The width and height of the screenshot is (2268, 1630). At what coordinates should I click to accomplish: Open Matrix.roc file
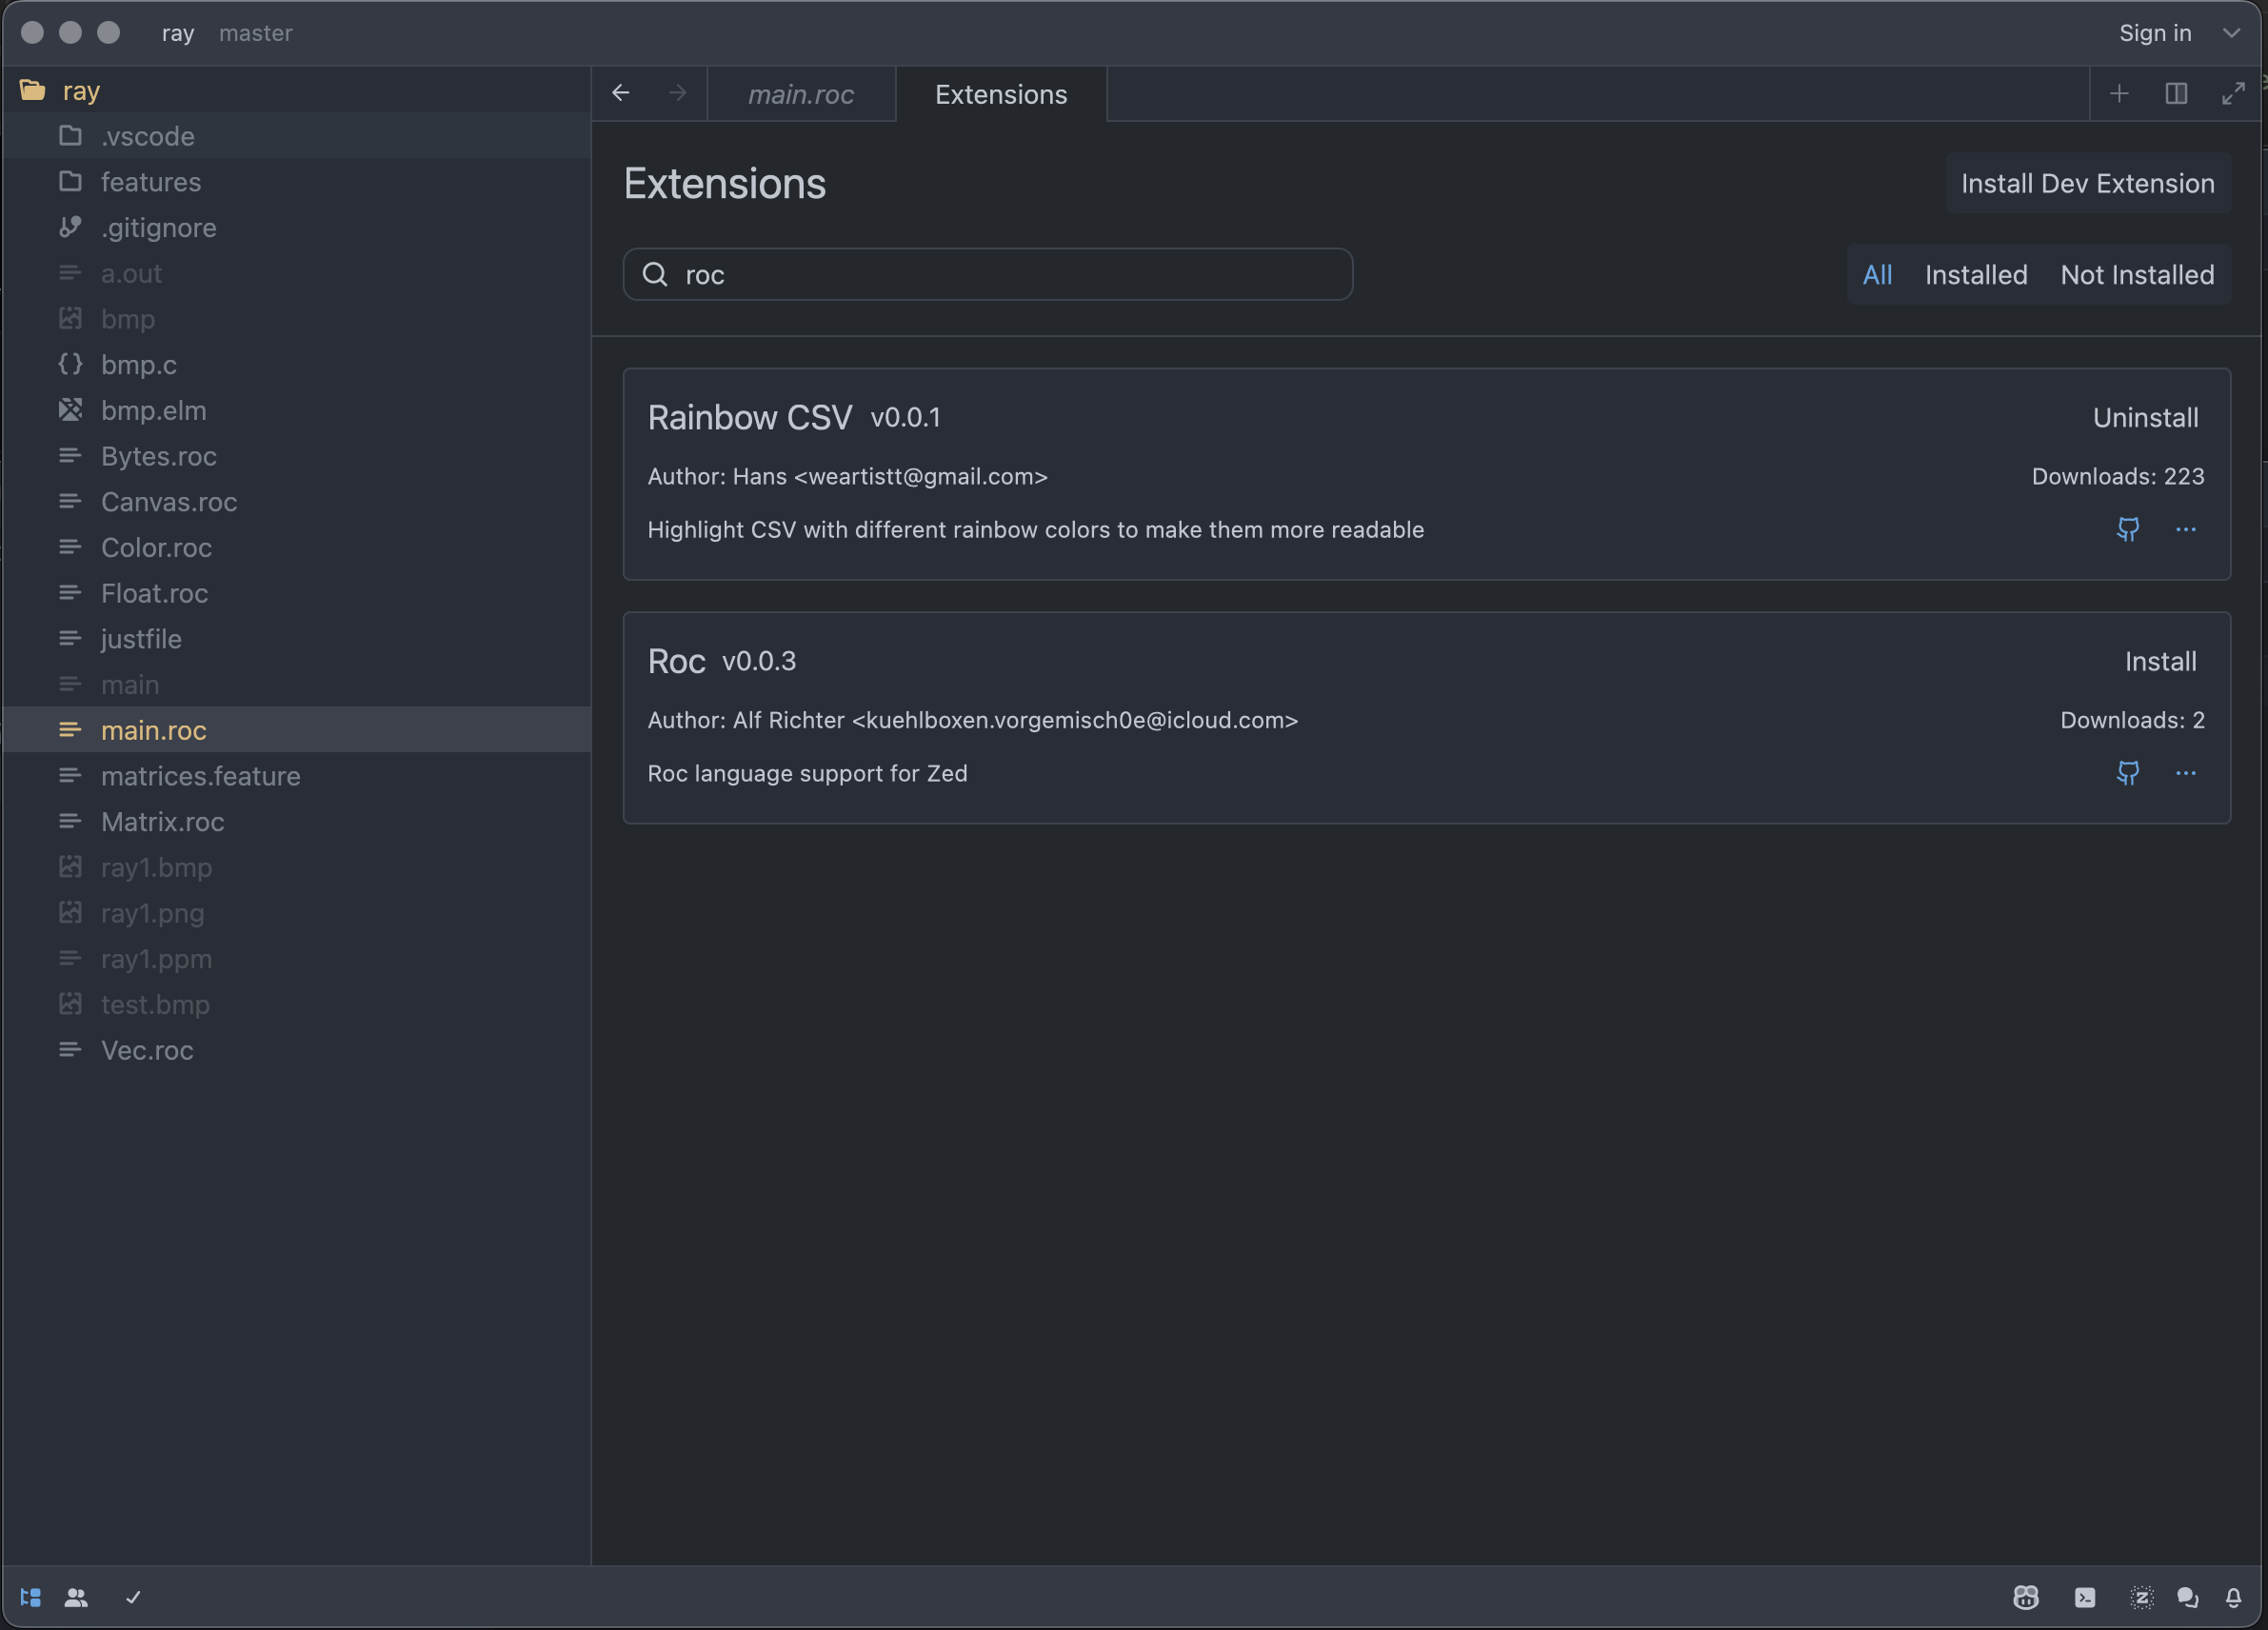tap(296, 821)
